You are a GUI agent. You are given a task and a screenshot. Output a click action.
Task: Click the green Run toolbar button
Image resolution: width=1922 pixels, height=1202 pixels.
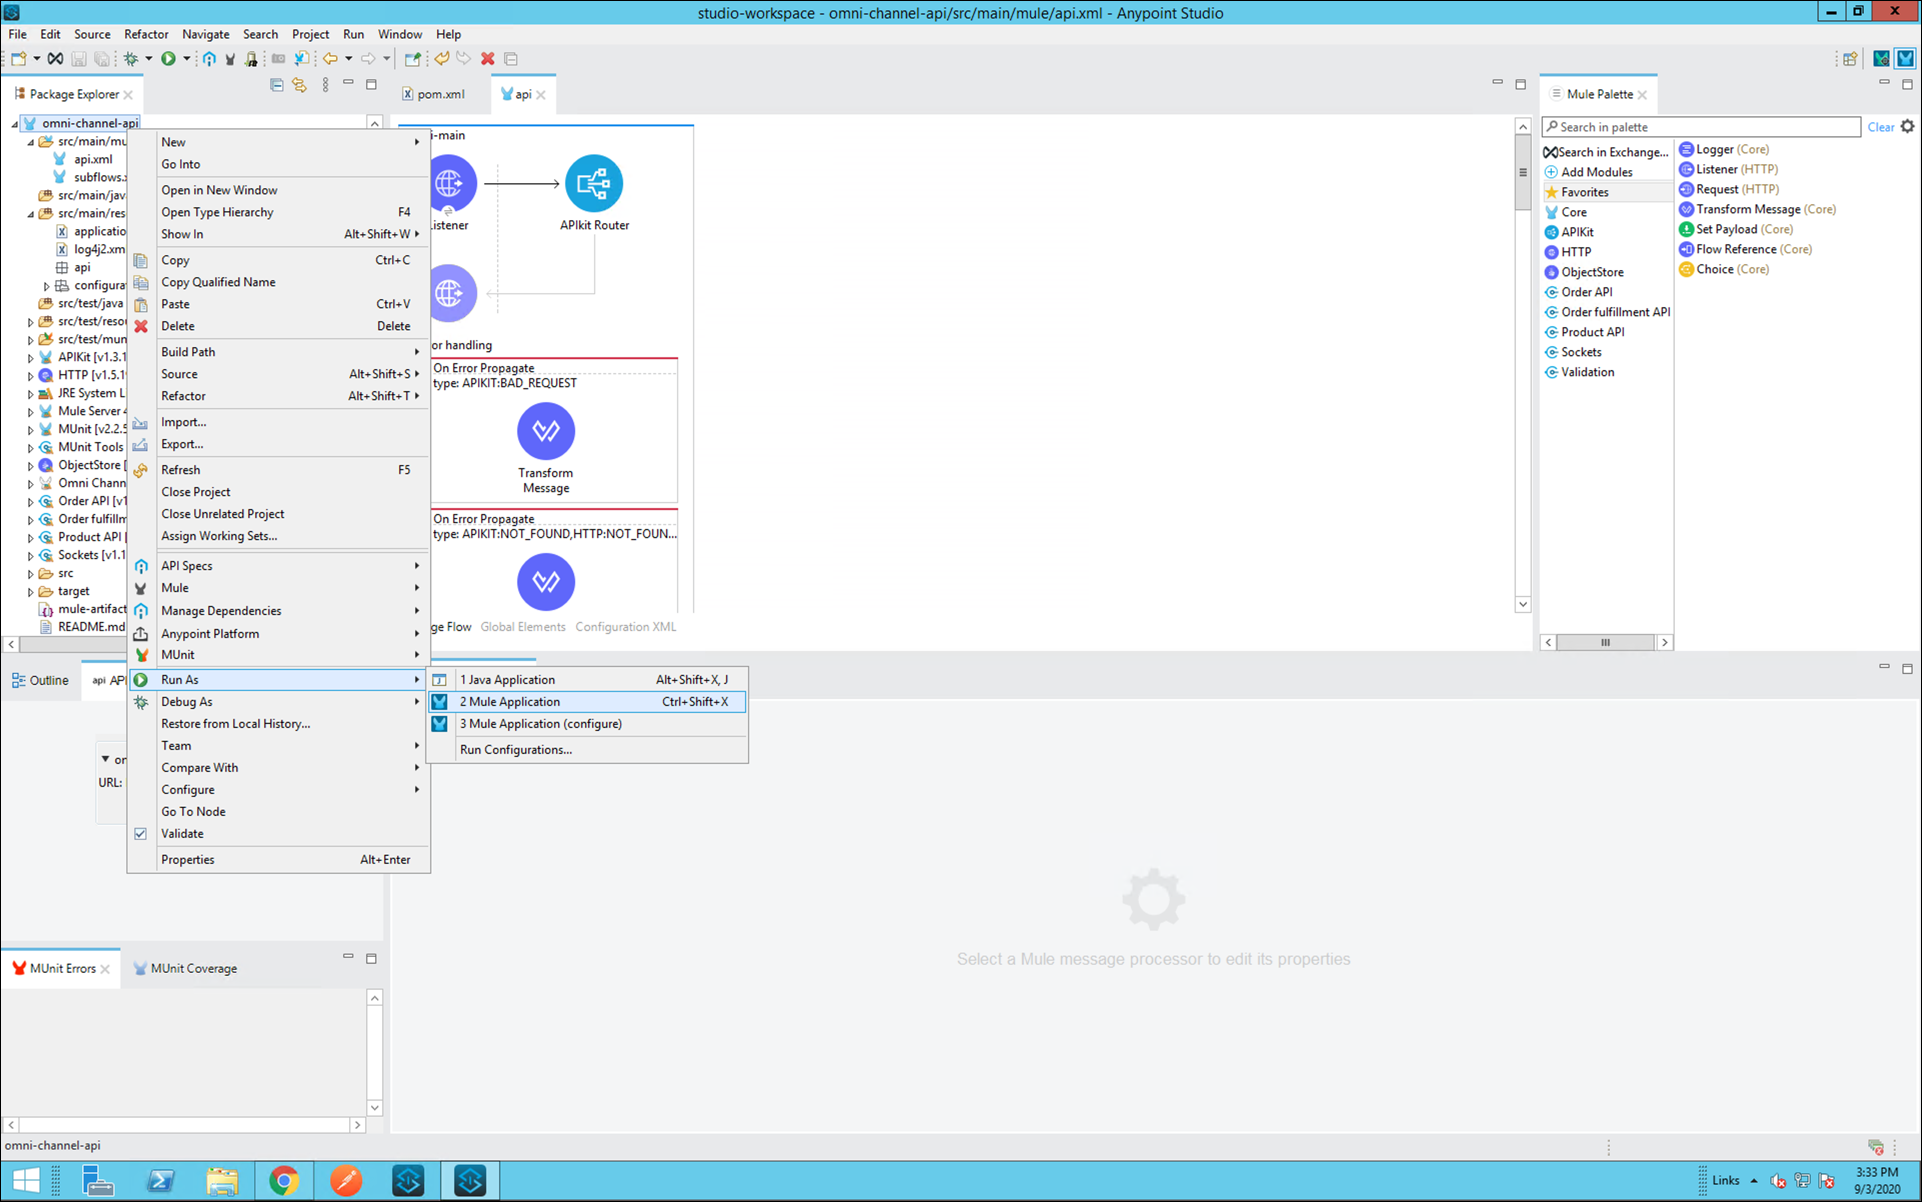tap(168, 59)
